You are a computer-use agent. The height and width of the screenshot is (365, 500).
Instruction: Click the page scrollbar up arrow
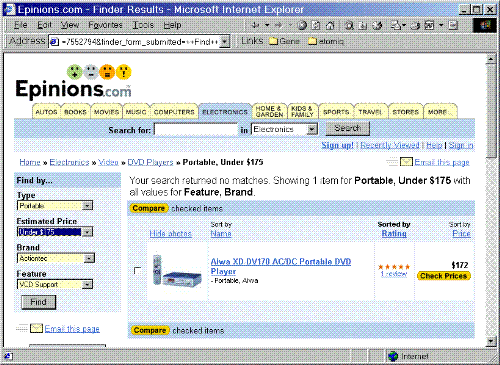click(x=491, y=59)
